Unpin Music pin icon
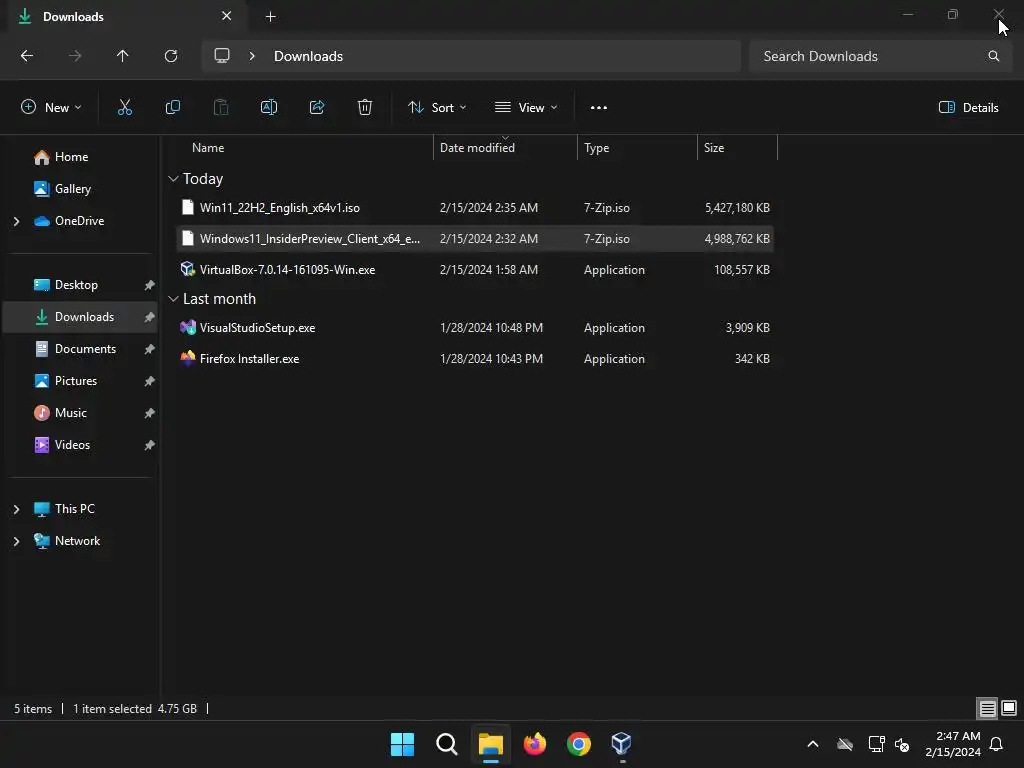This screenshot has height=768, width=1024. (x=150, y=413)
